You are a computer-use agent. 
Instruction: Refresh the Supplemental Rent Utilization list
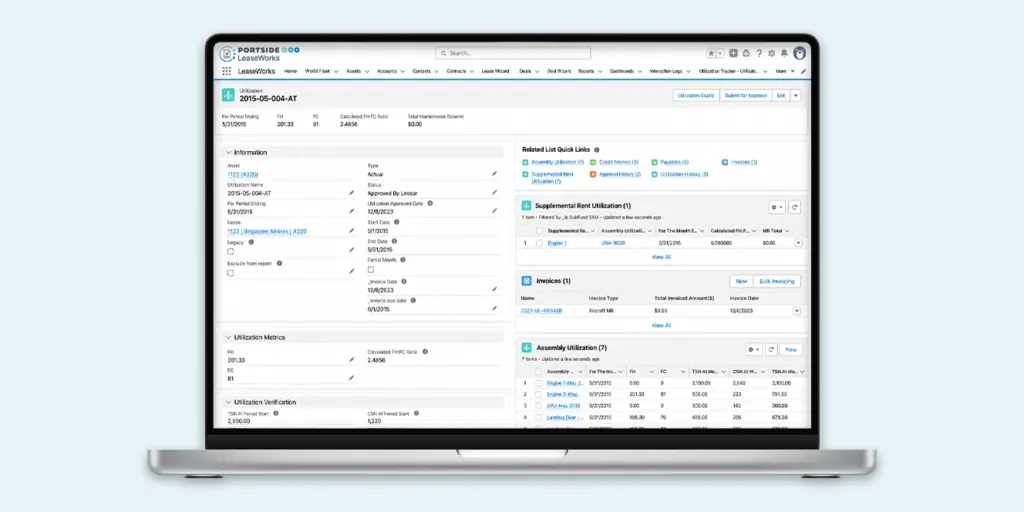click(x=794, y=207)
